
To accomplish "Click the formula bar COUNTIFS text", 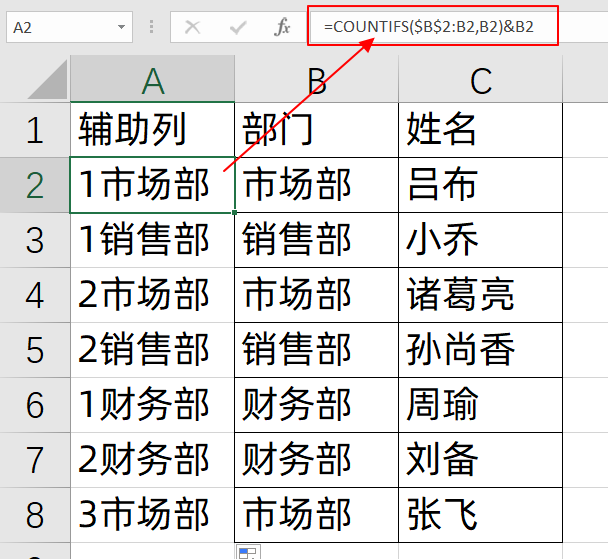I will pyautogui.click(x=429, y=26).
